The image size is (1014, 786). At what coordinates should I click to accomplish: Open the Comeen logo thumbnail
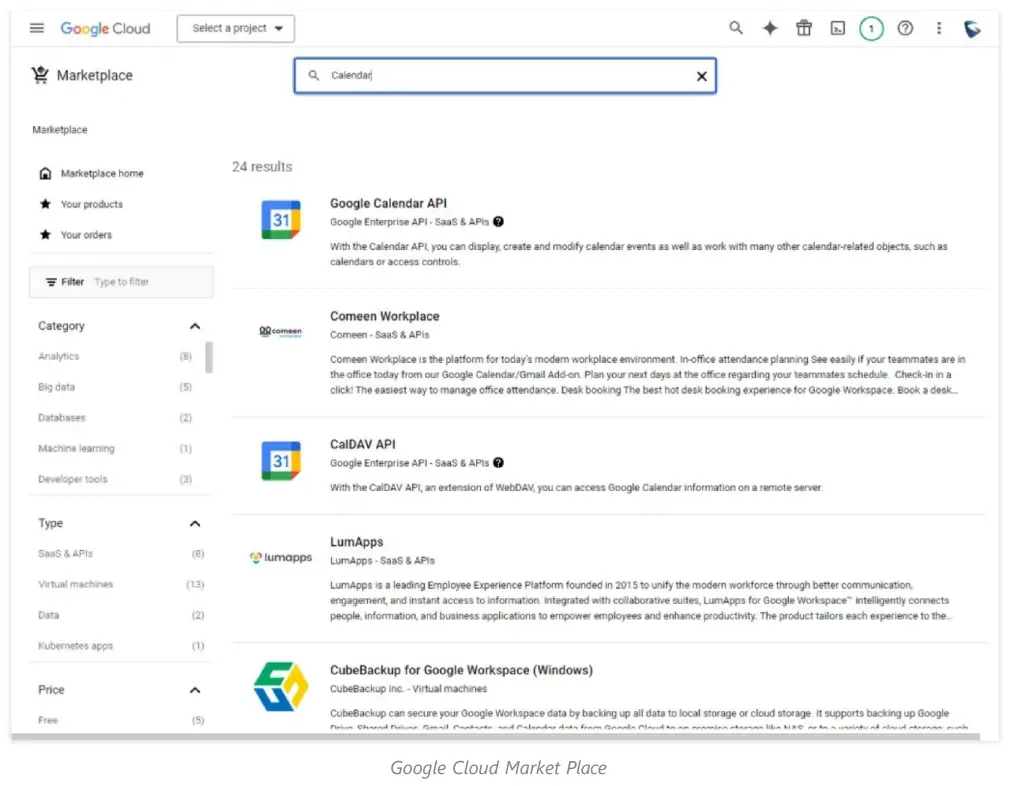click(281, 331)
